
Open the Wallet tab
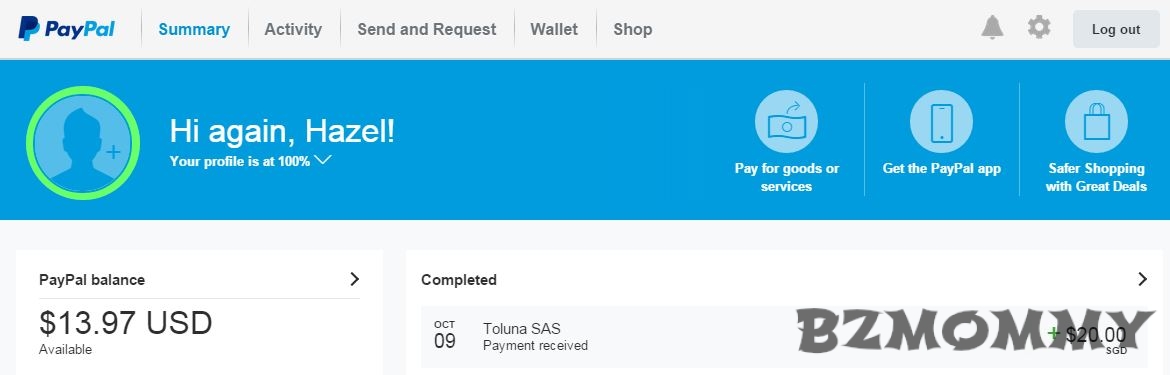tap(554, 29)
